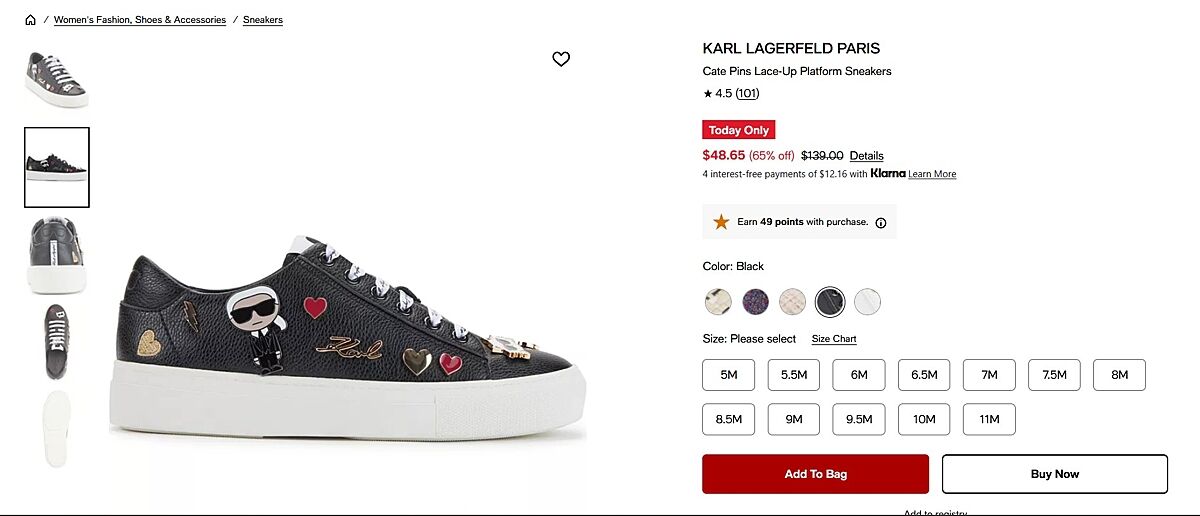1200x516 pixels.
Task: Click Add To Bag button
Action: (815, 474)
